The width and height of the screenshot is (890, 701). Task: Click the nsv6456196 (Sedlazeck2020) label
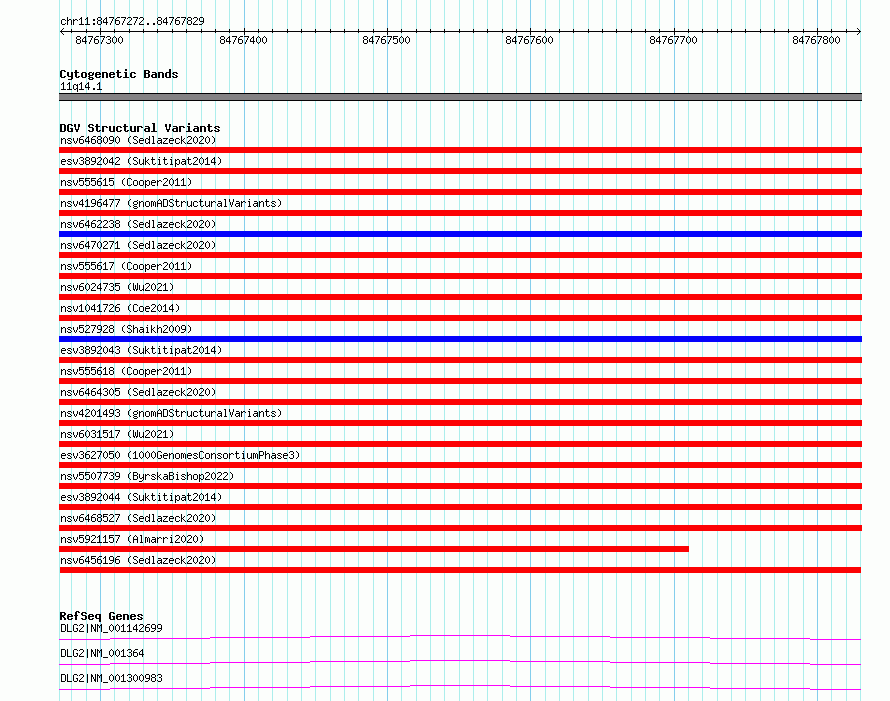138,560
